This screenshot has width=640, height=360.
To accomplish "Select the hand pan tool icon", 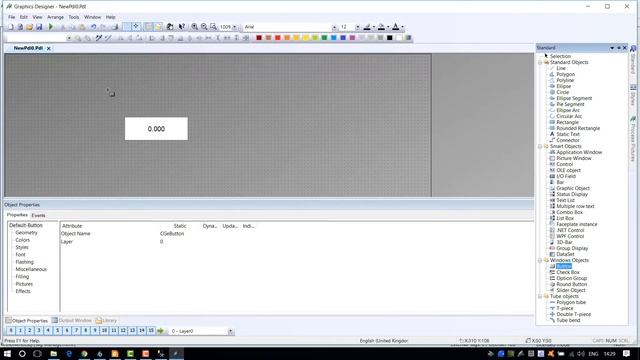I will click(x=170, y=27).
